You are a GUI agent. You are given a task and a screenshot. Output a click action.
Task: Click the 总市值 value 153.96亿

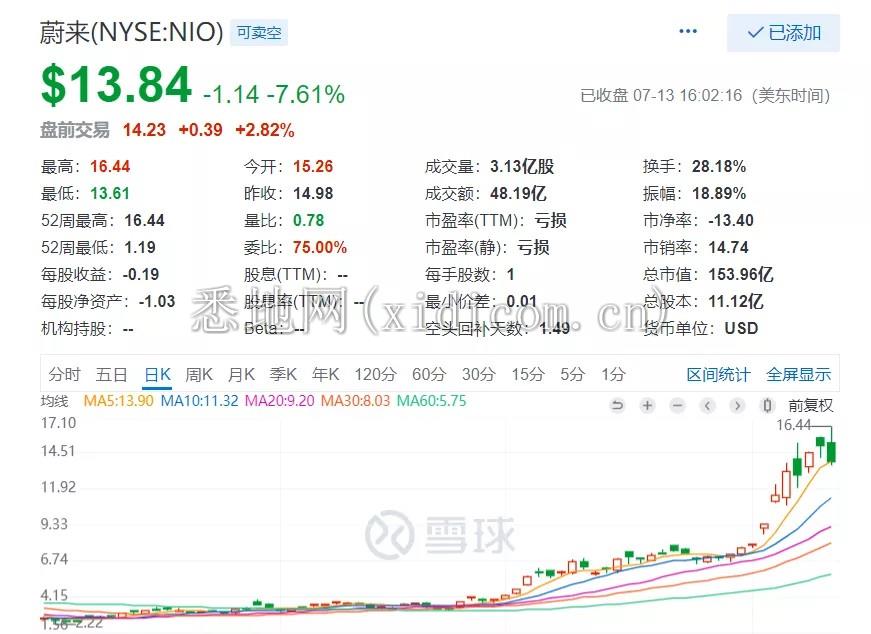(x=741, y=274)
